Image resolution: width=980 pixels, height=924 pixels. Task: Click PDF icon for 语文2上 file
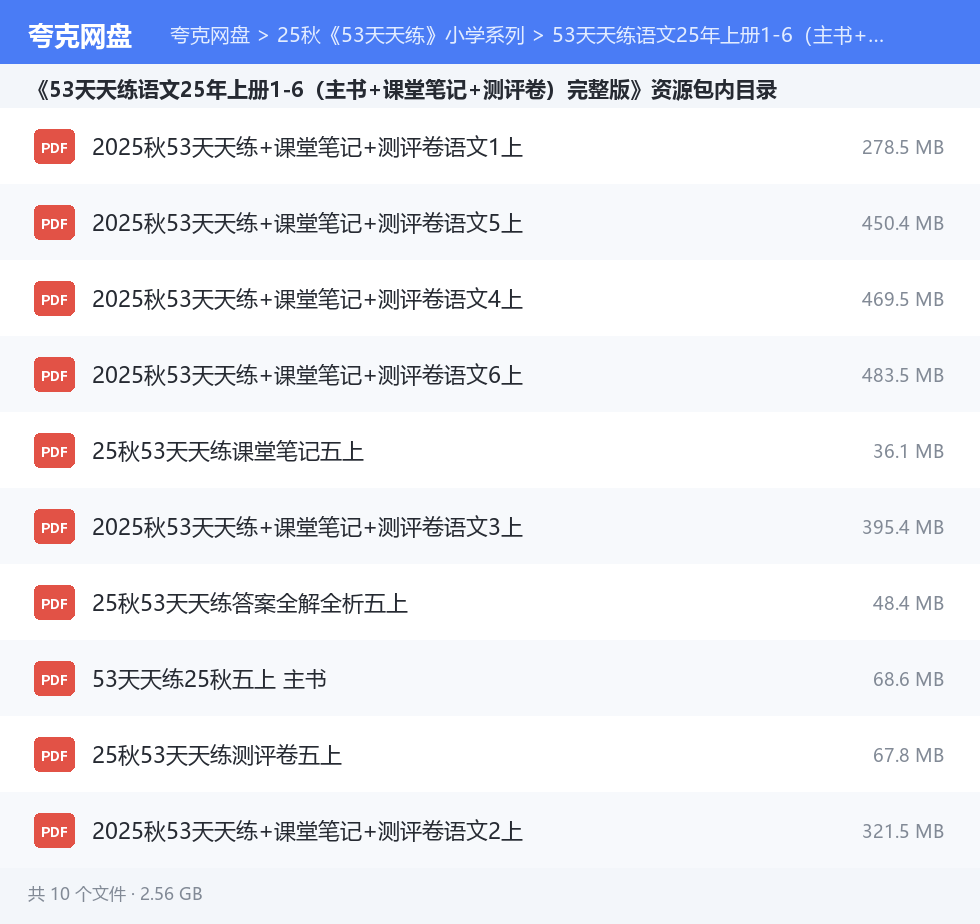coord(54,831)
